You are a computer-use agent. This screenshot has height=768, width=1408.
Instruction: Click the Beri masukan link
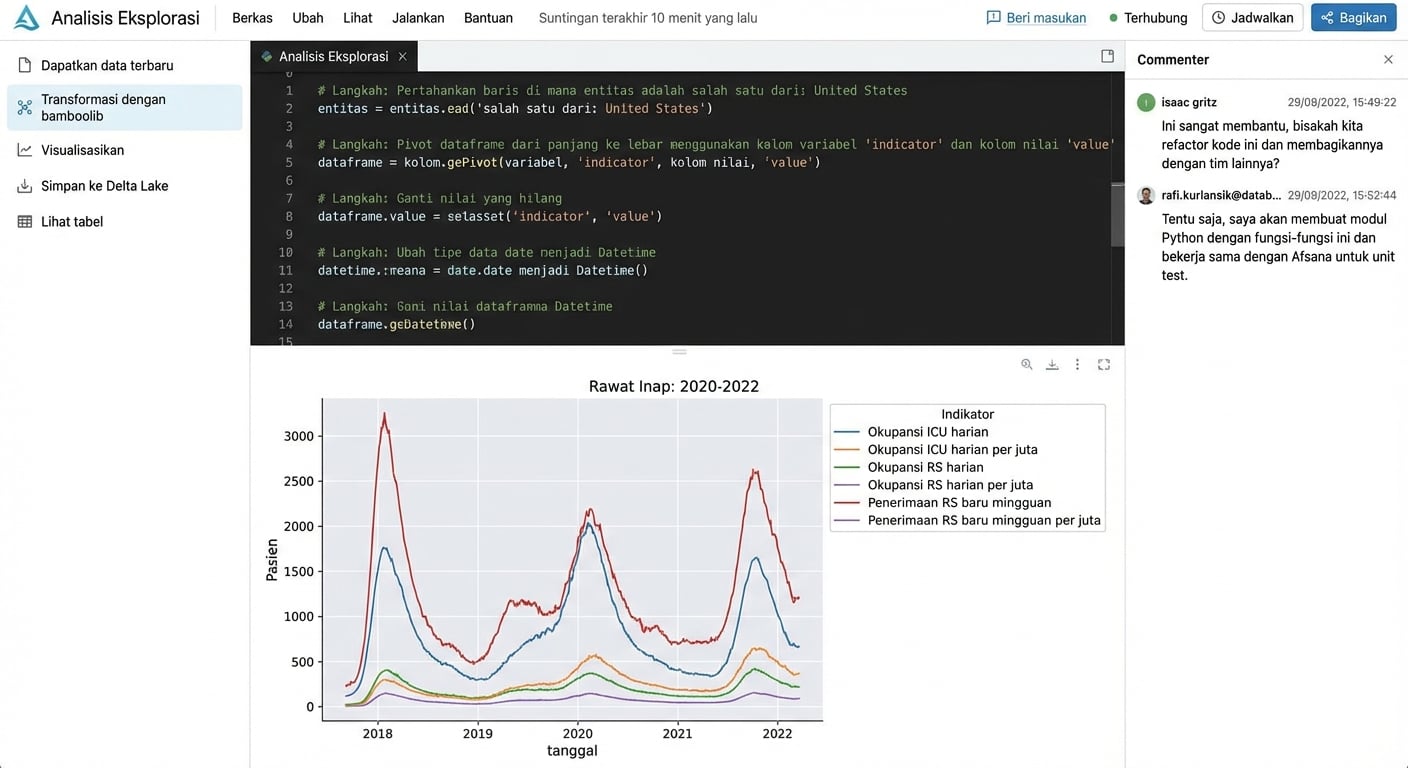click(x=1036, y=18)
